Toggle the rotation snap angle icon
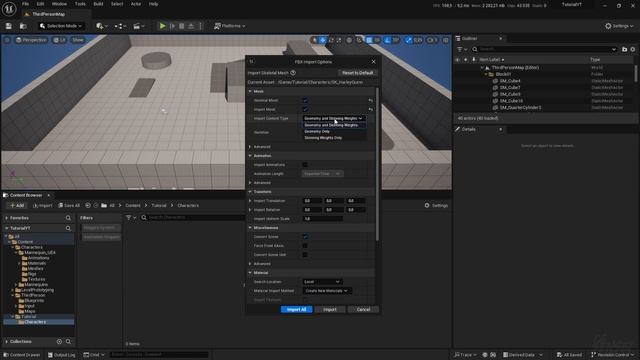This screenshot has height=360, width=640. tap(388, 40)
